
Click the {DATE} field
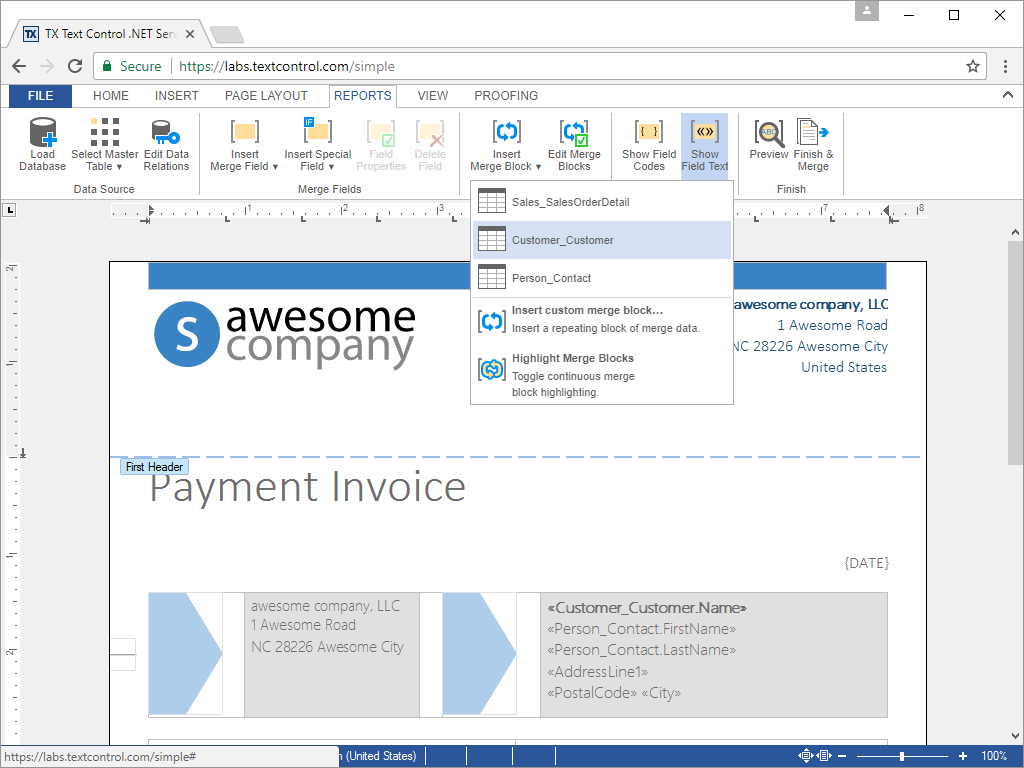coord(866,563)
